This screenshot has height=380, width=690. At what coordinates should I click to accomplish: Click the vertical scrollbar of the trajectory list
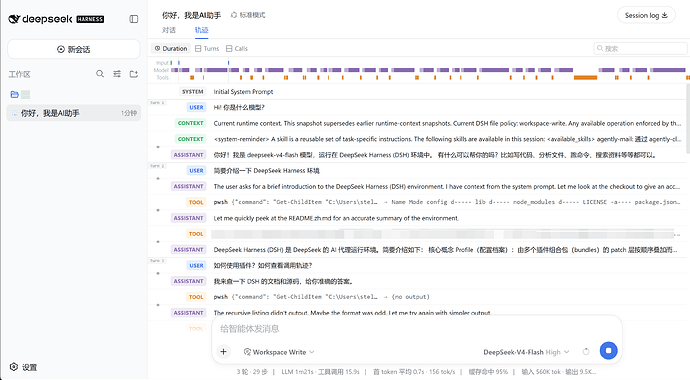click(x=687, y=119)
